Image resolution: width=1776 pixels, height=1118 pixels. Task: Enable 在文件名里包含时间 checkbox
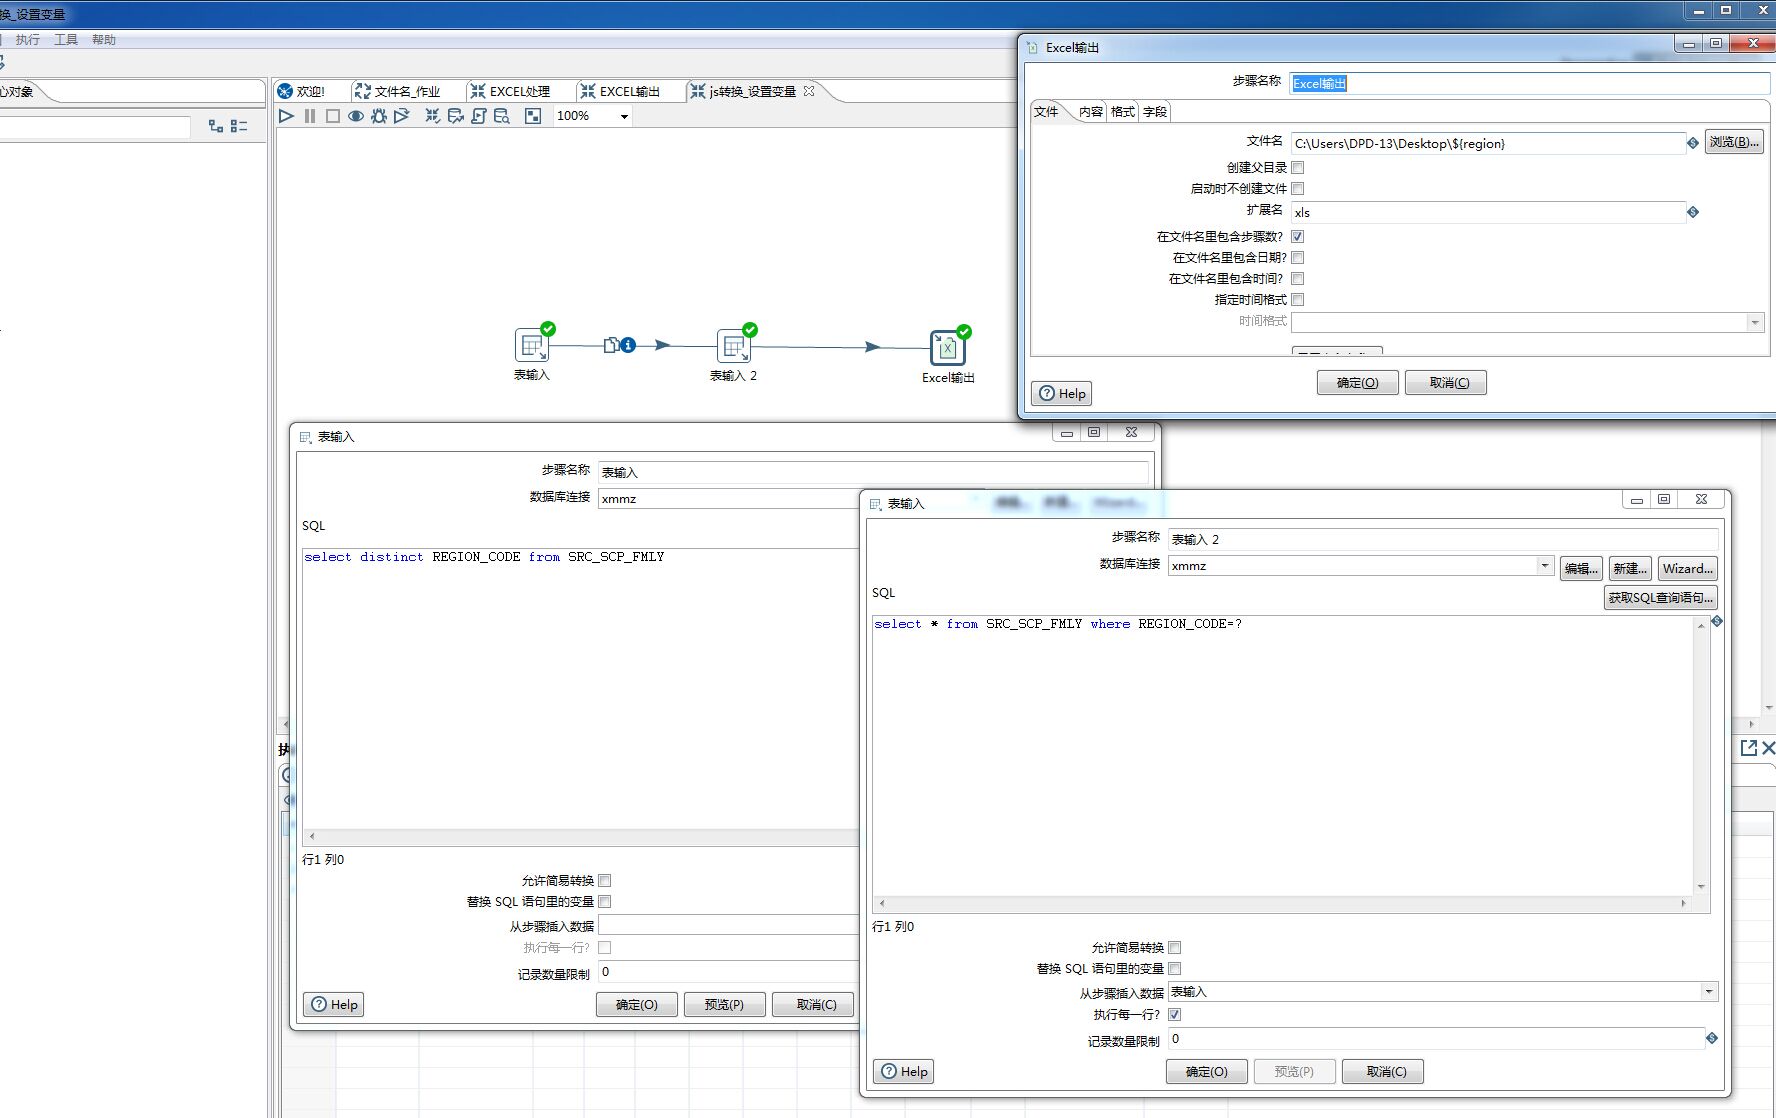coord(1298,279)
